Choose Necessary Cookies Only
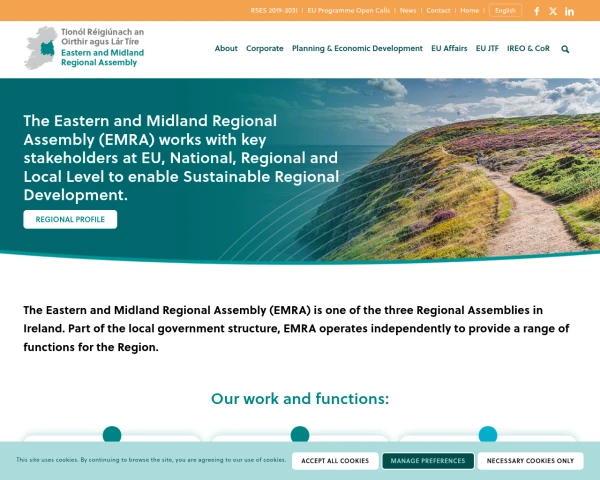600x480 pixels. [530, 461]
